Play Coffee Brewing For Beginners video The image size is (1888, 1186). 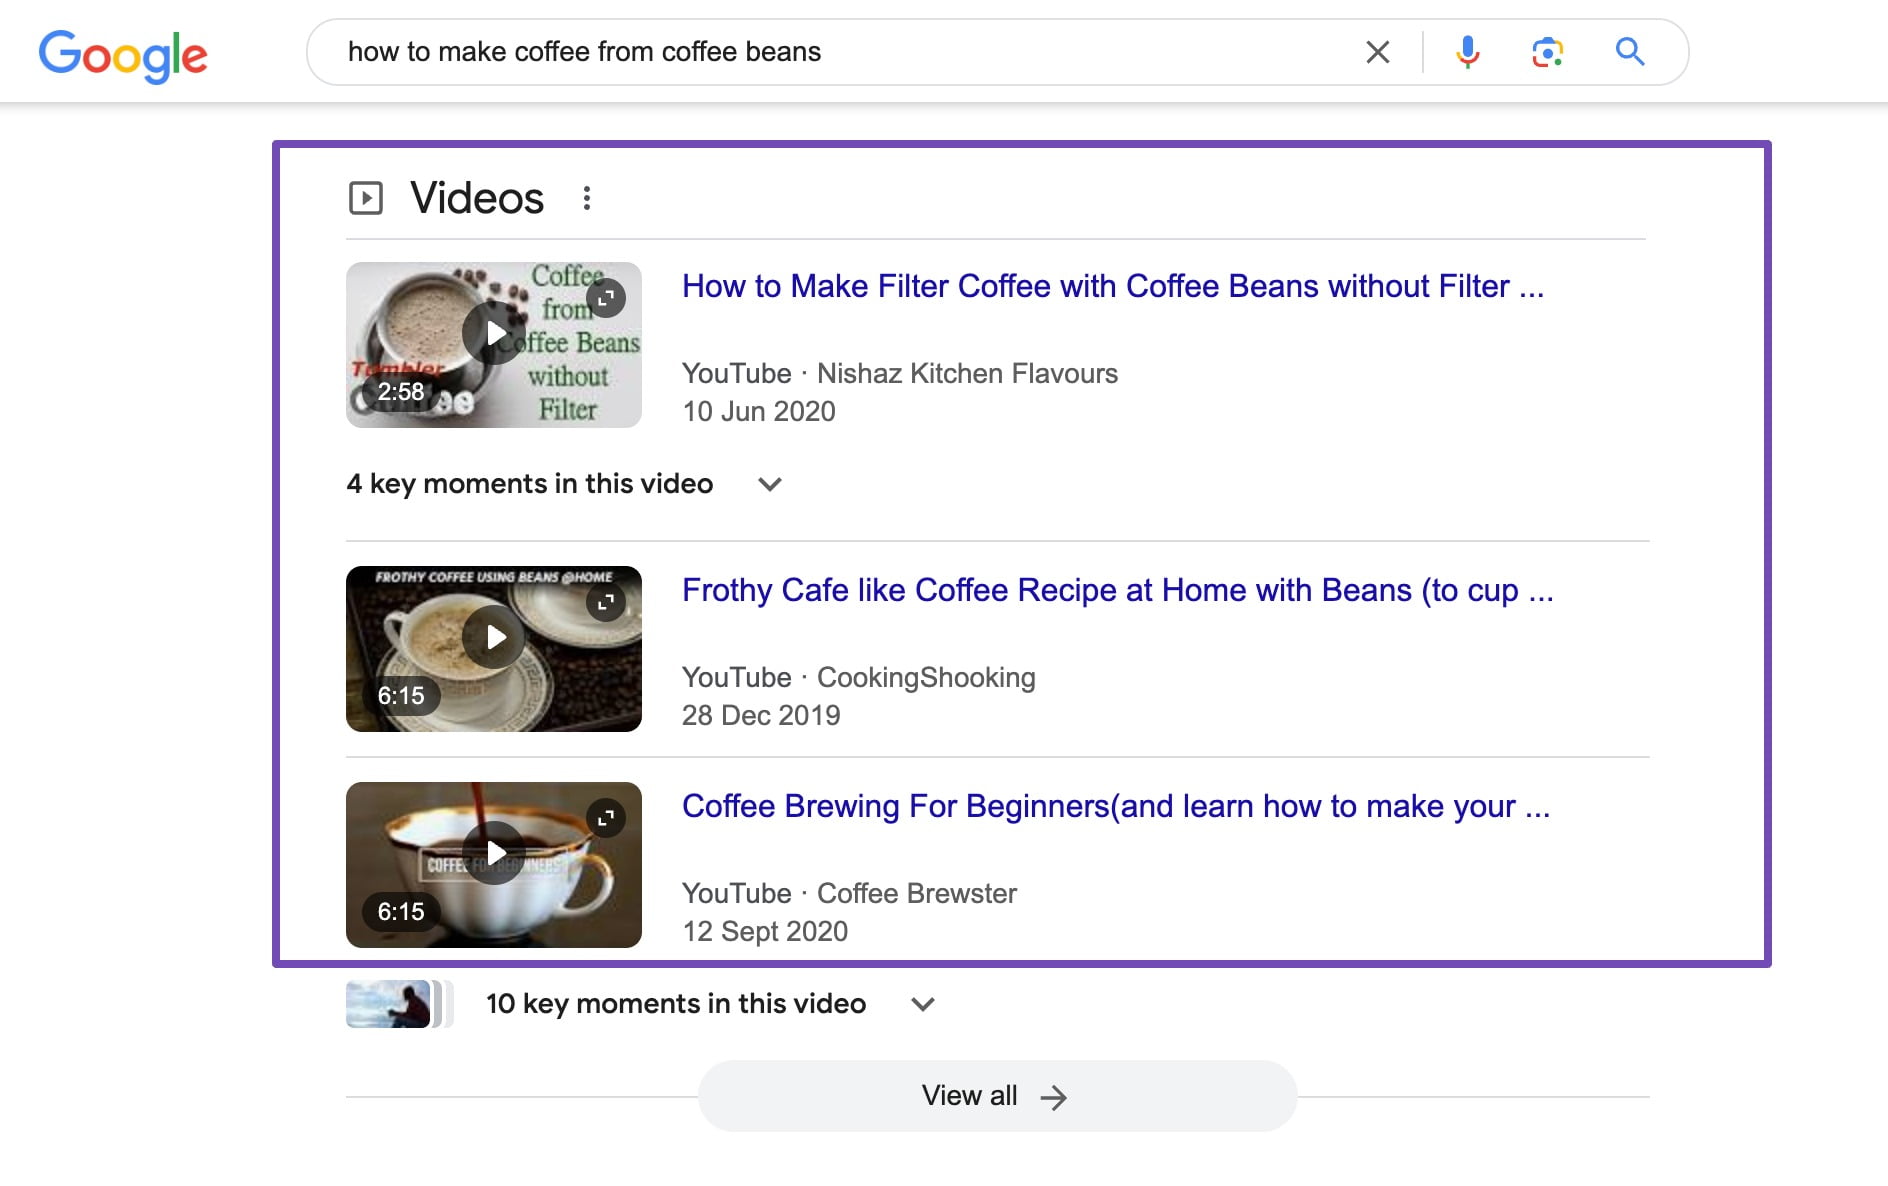pyautogui.click(x=494, y=853)
